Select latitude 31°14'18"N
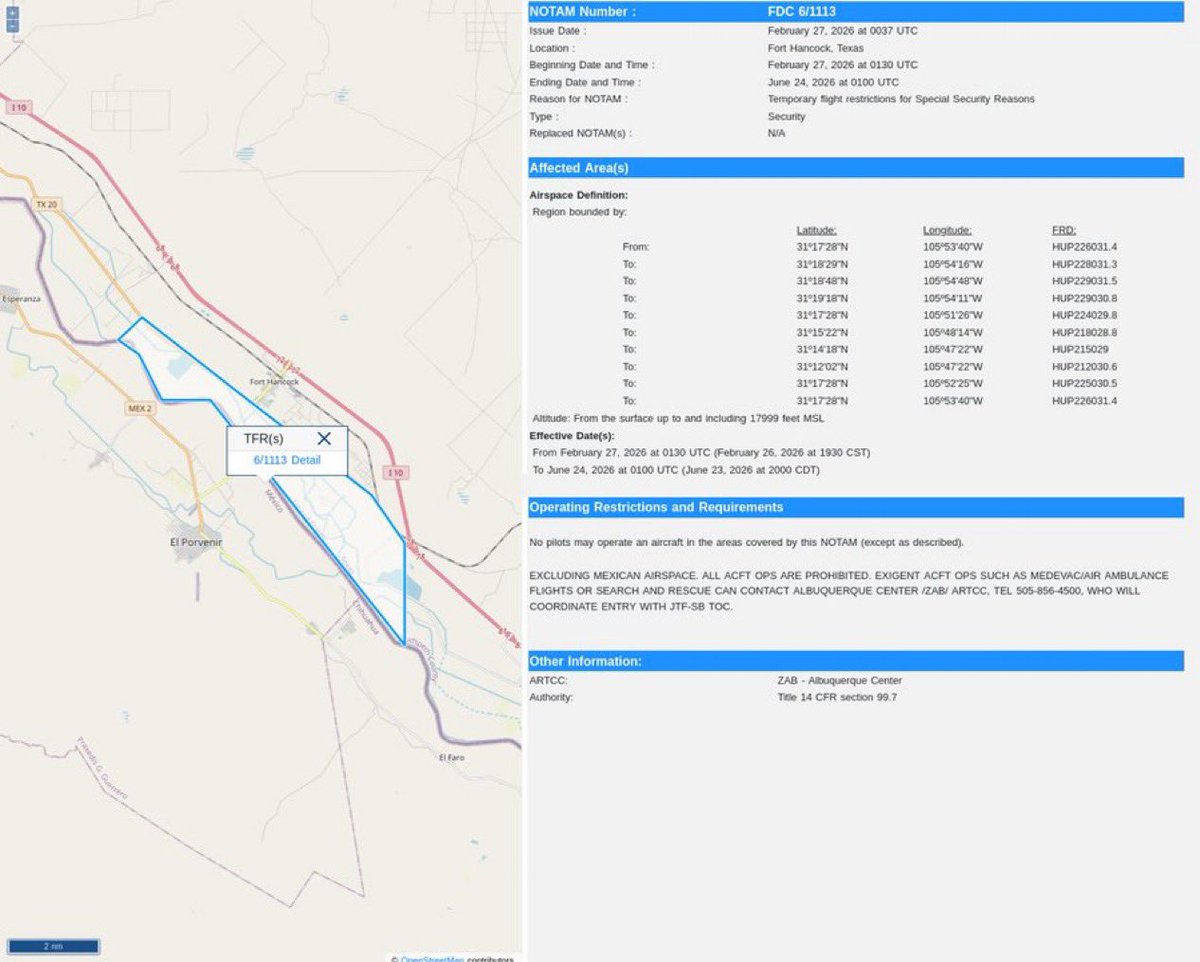This screenshot has width=1200, height=962. [x=822, y=349]
